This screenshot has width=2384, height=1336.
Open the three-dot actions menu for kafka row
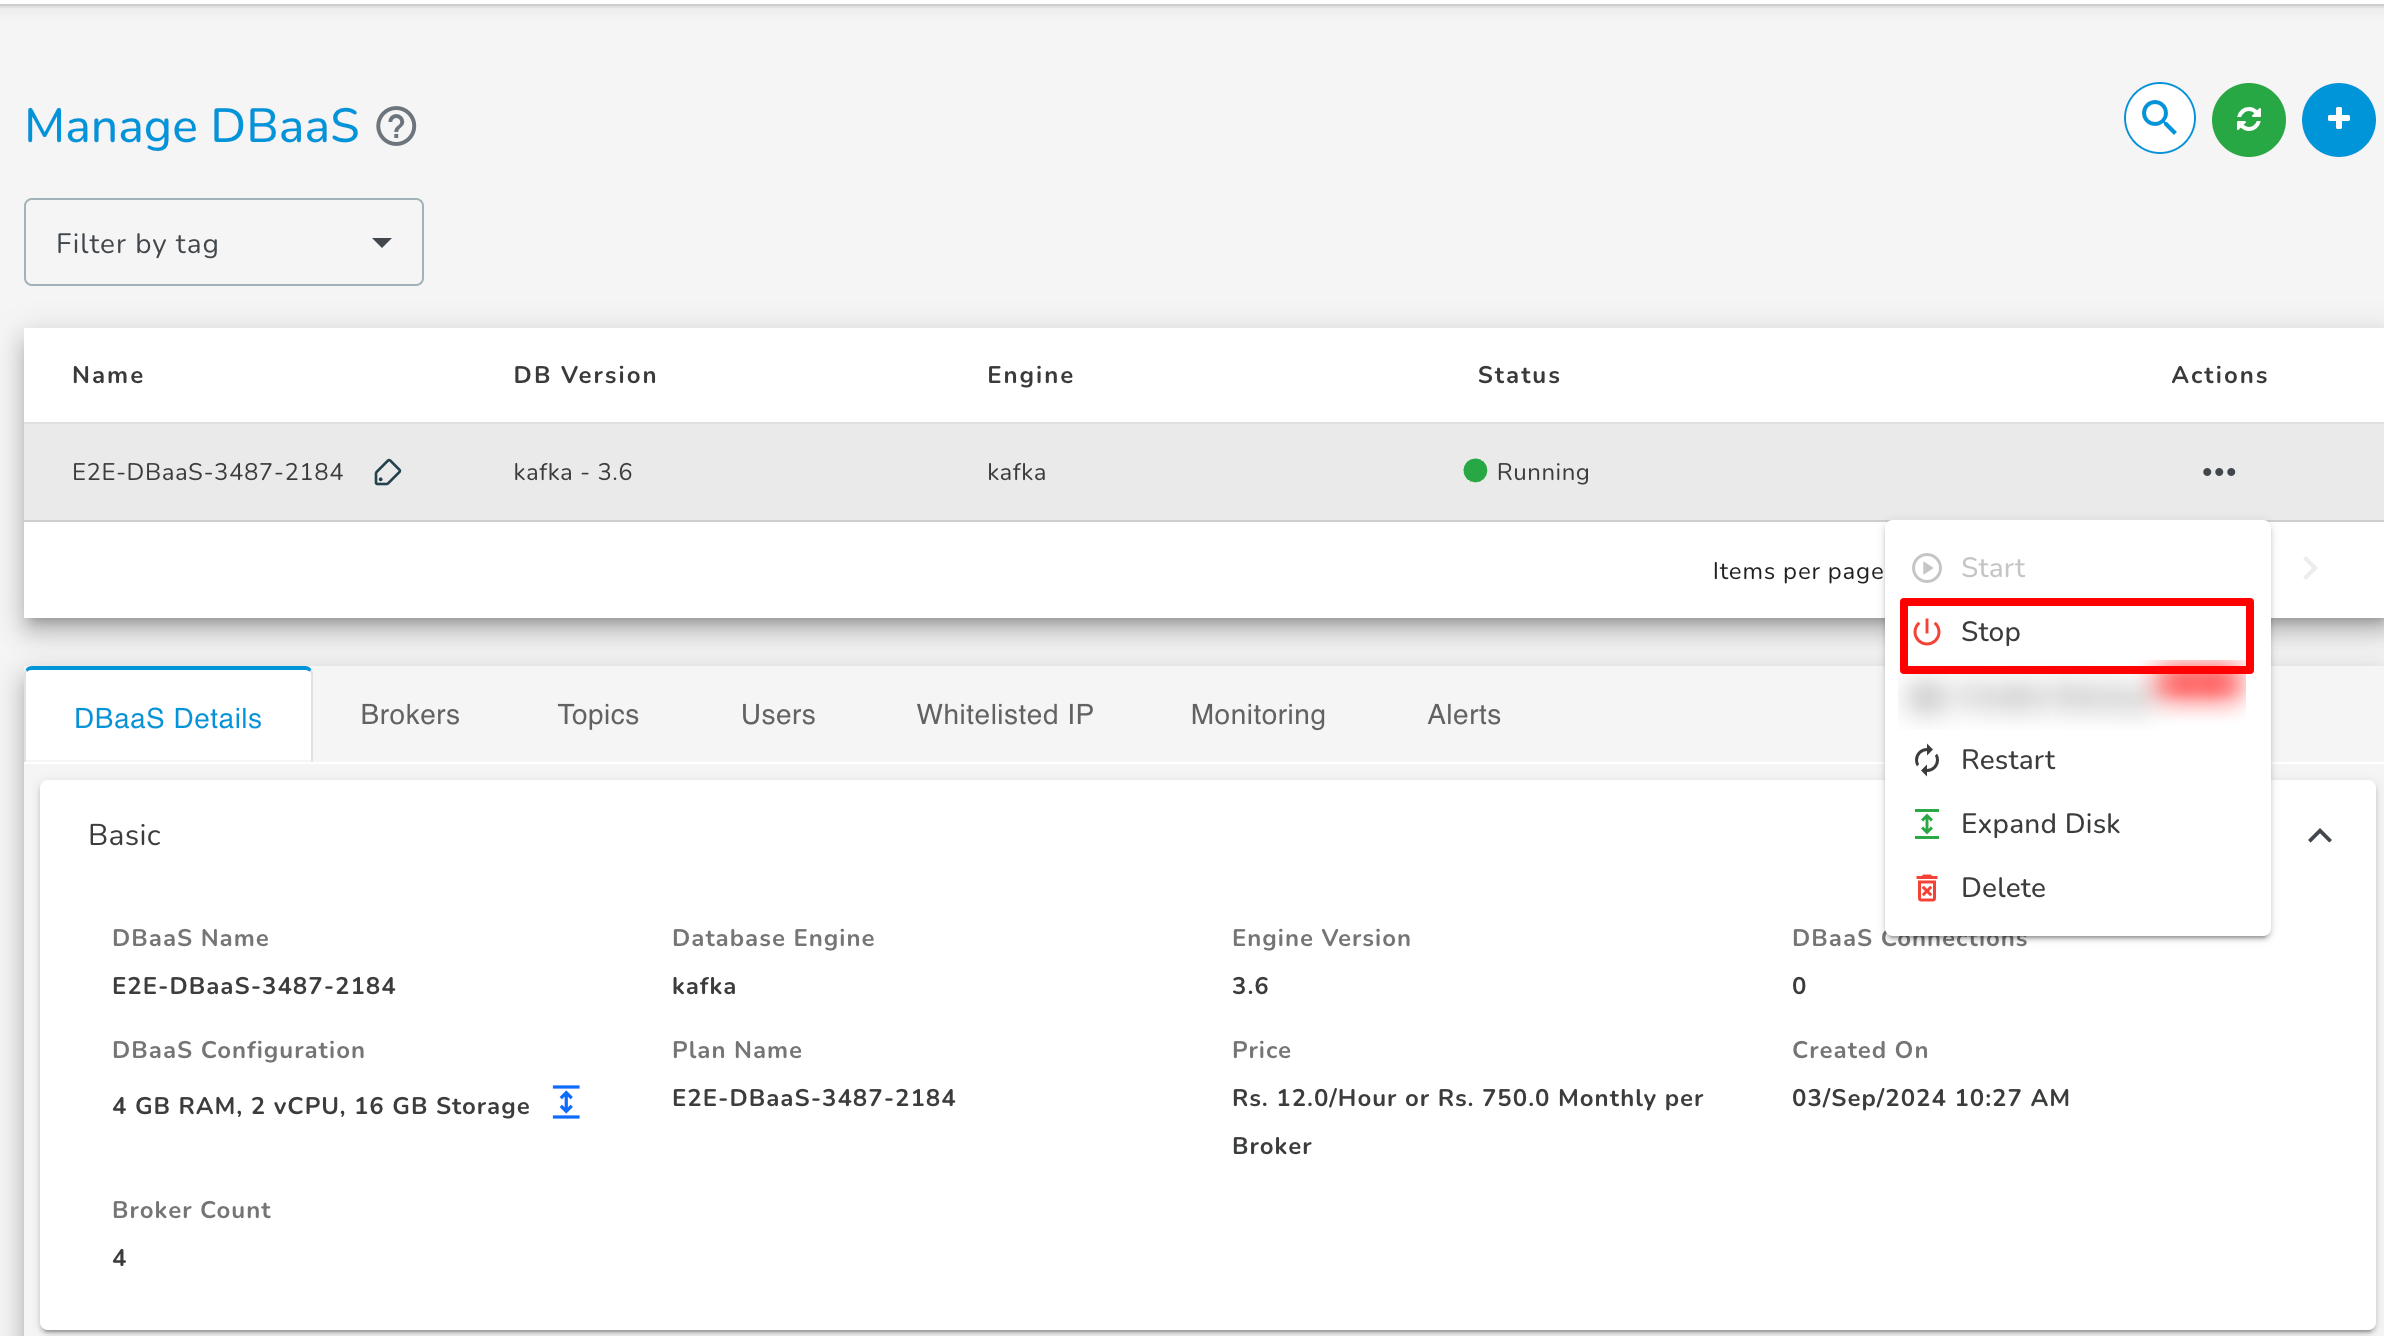click(x=2218, y=472)
